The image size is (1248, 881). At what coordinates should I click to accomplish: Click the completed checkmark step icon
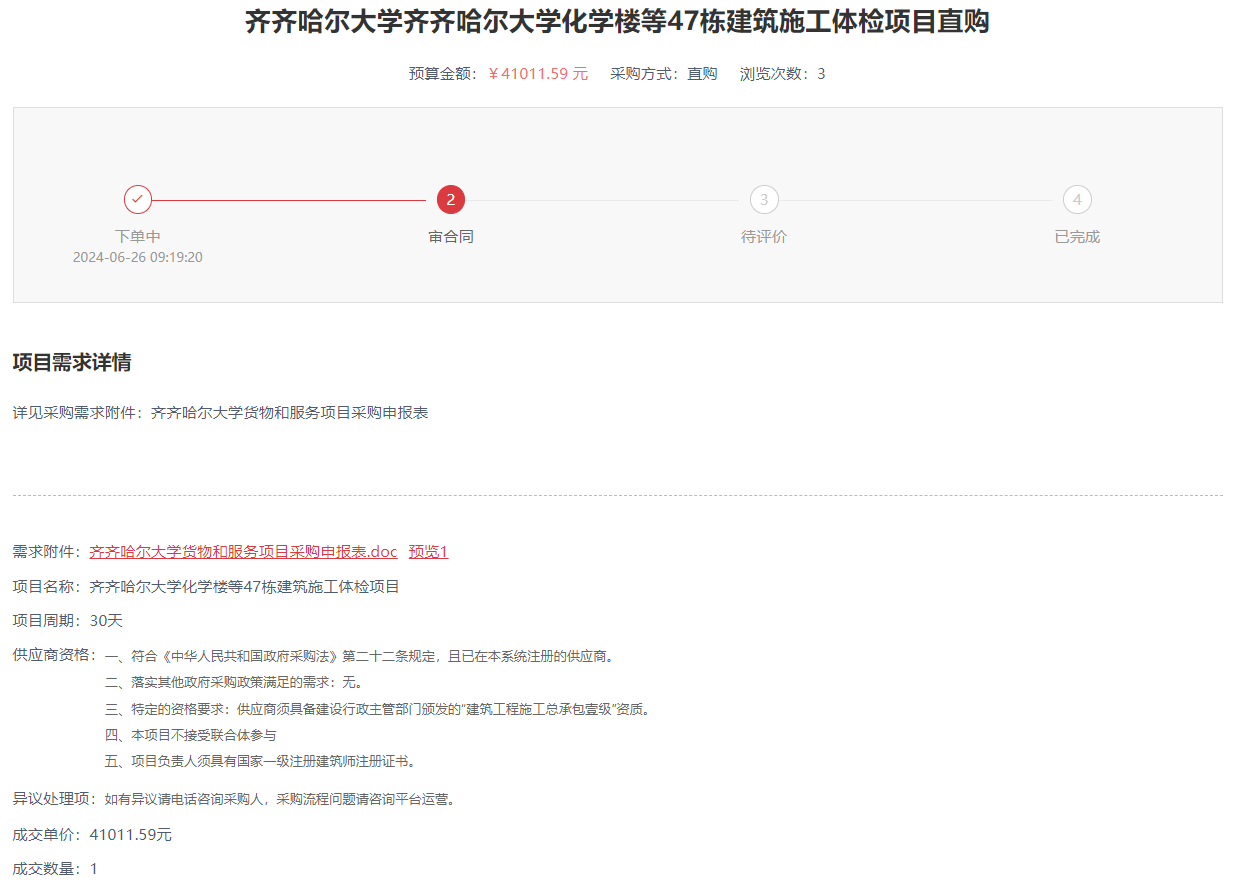click(x=138, y=200)
